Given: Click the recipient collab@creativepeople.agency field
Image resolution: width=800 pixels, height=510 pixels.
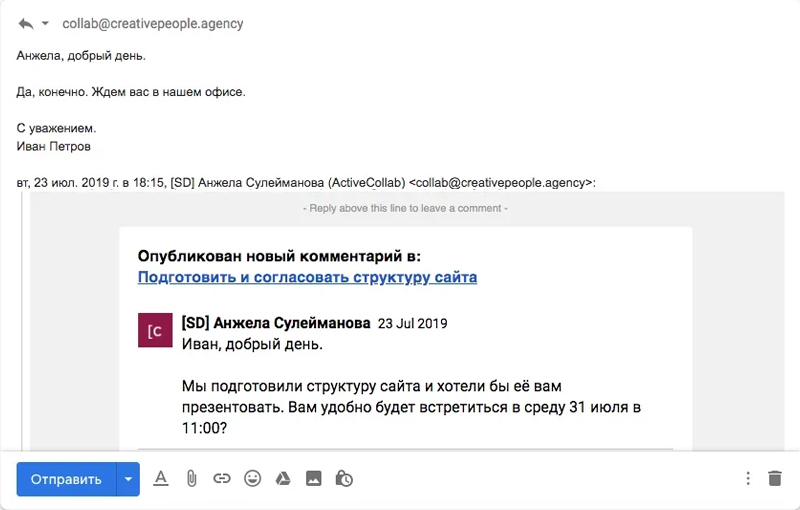Looking at the screenshot, I should [152, 23].
